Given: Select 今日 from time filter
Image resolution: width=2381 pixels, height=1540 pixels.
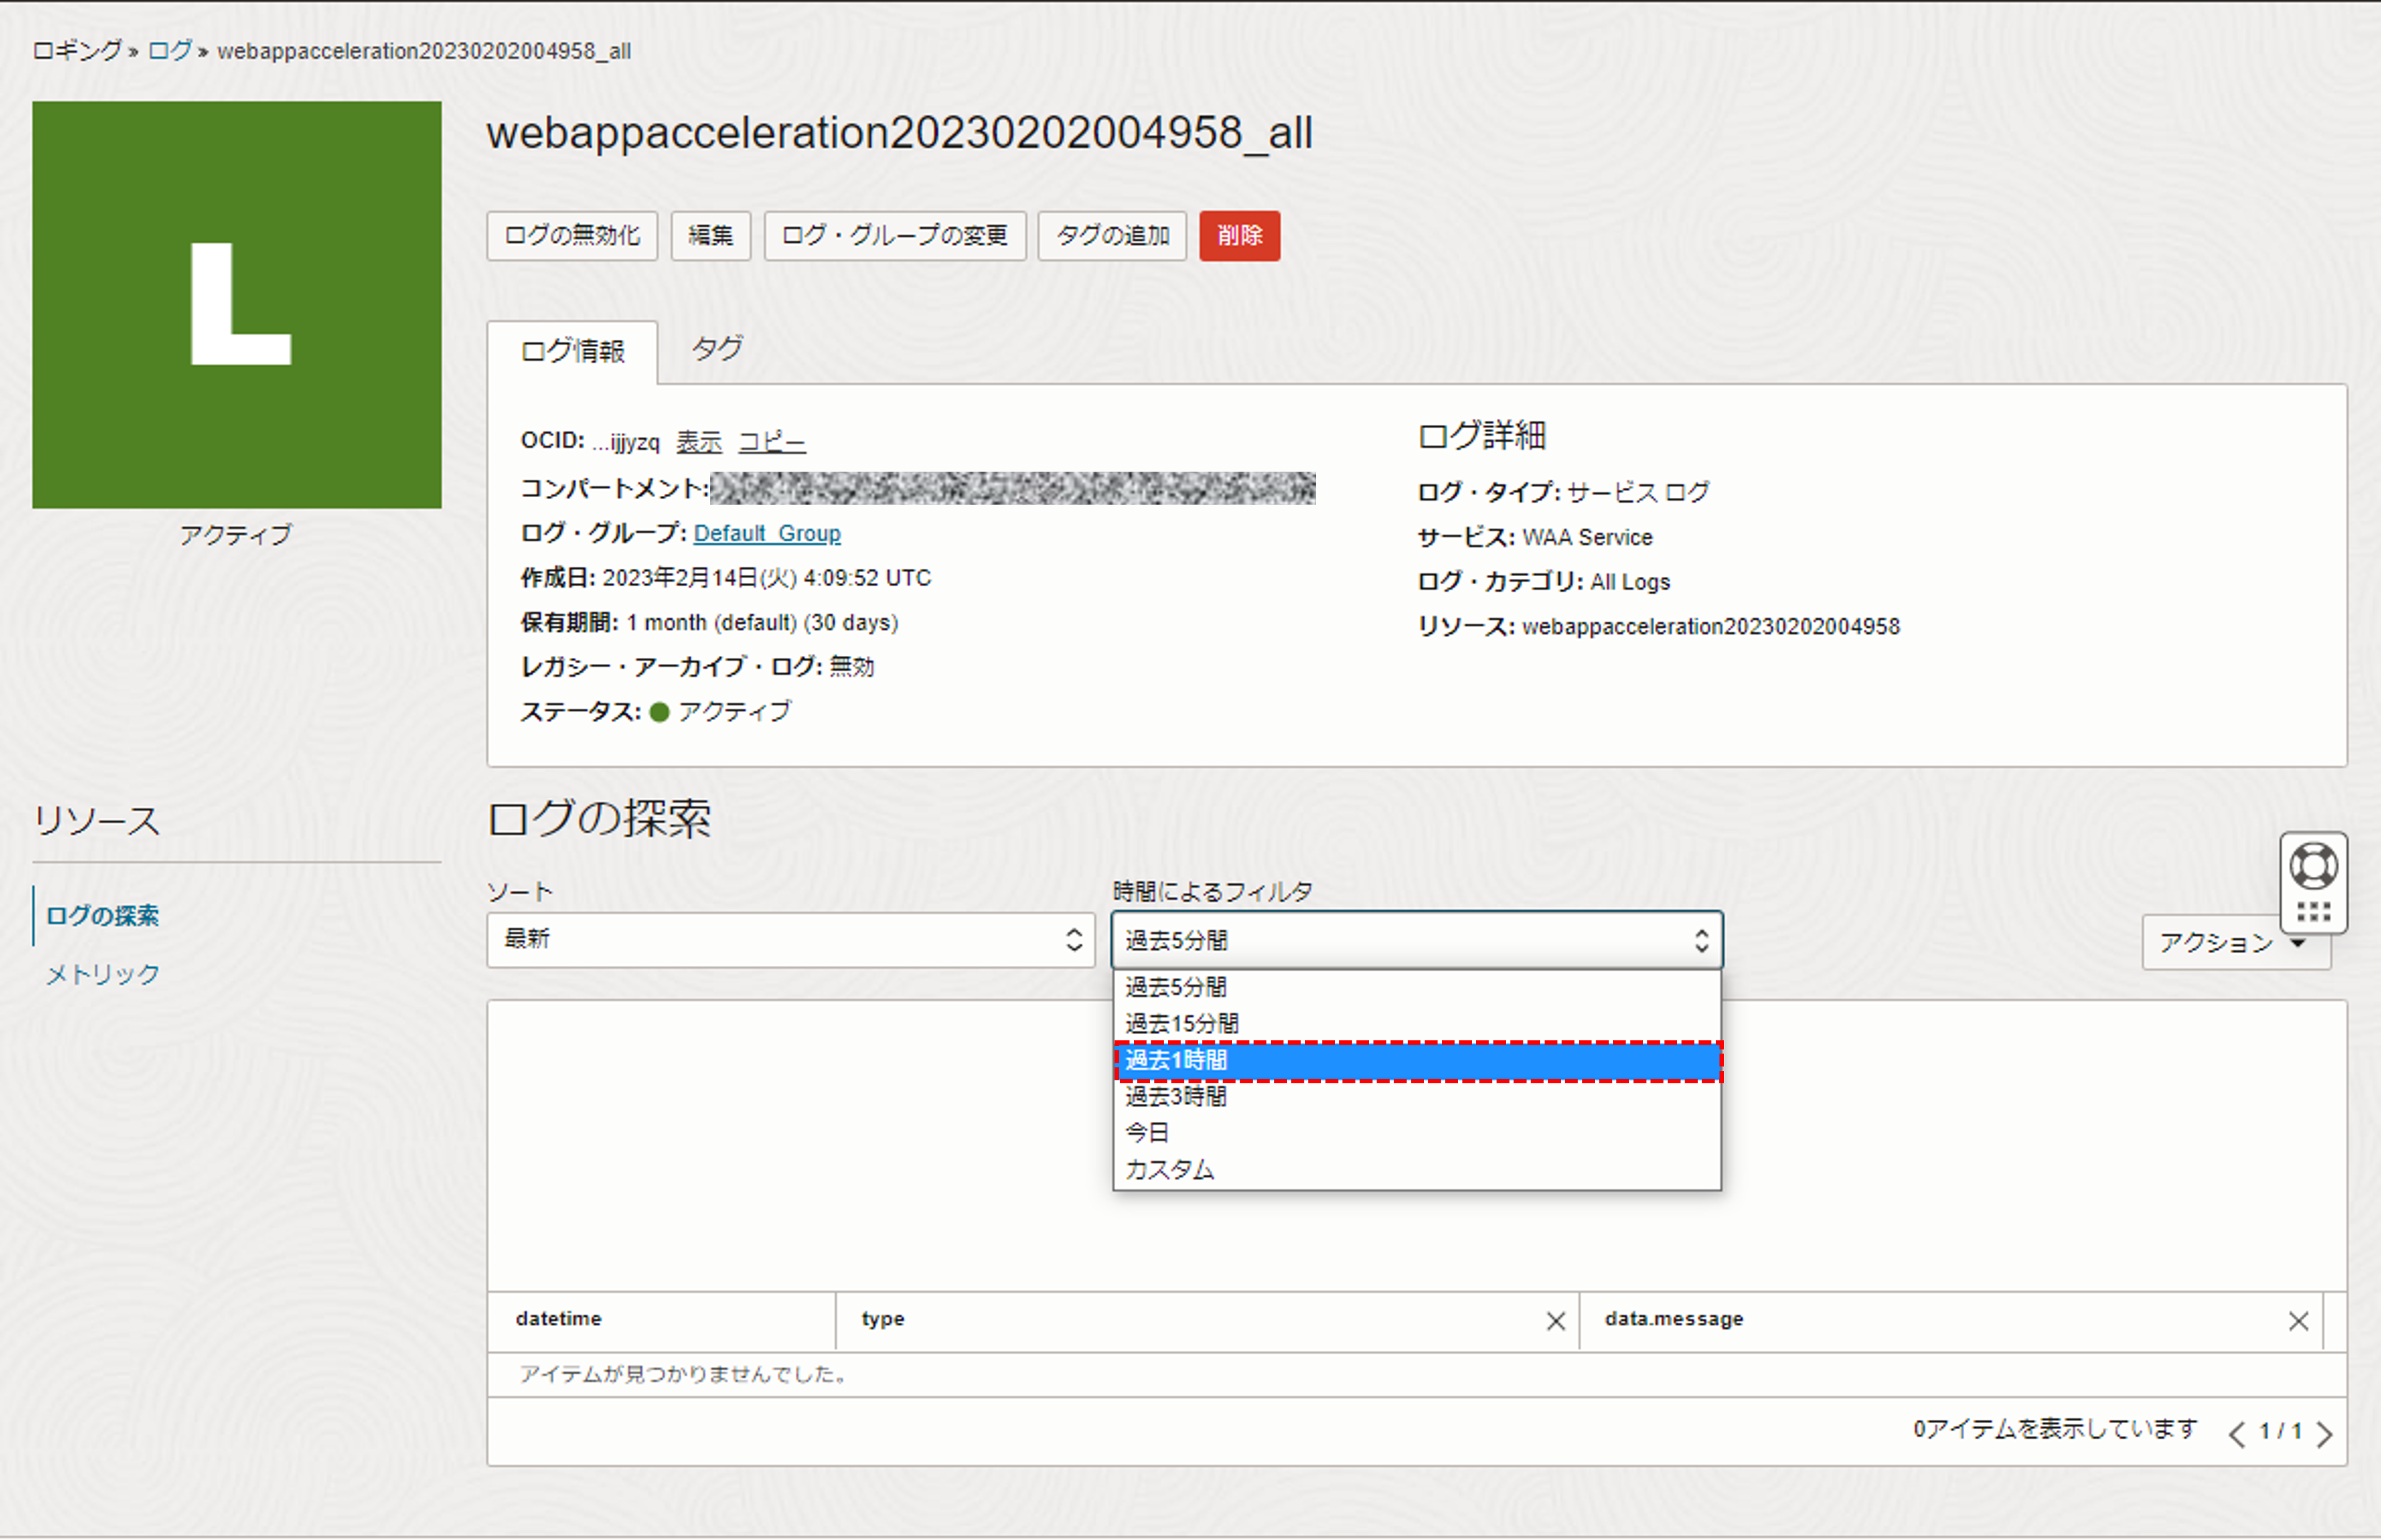Looking at the screenshot, I should point(1417,1133).
